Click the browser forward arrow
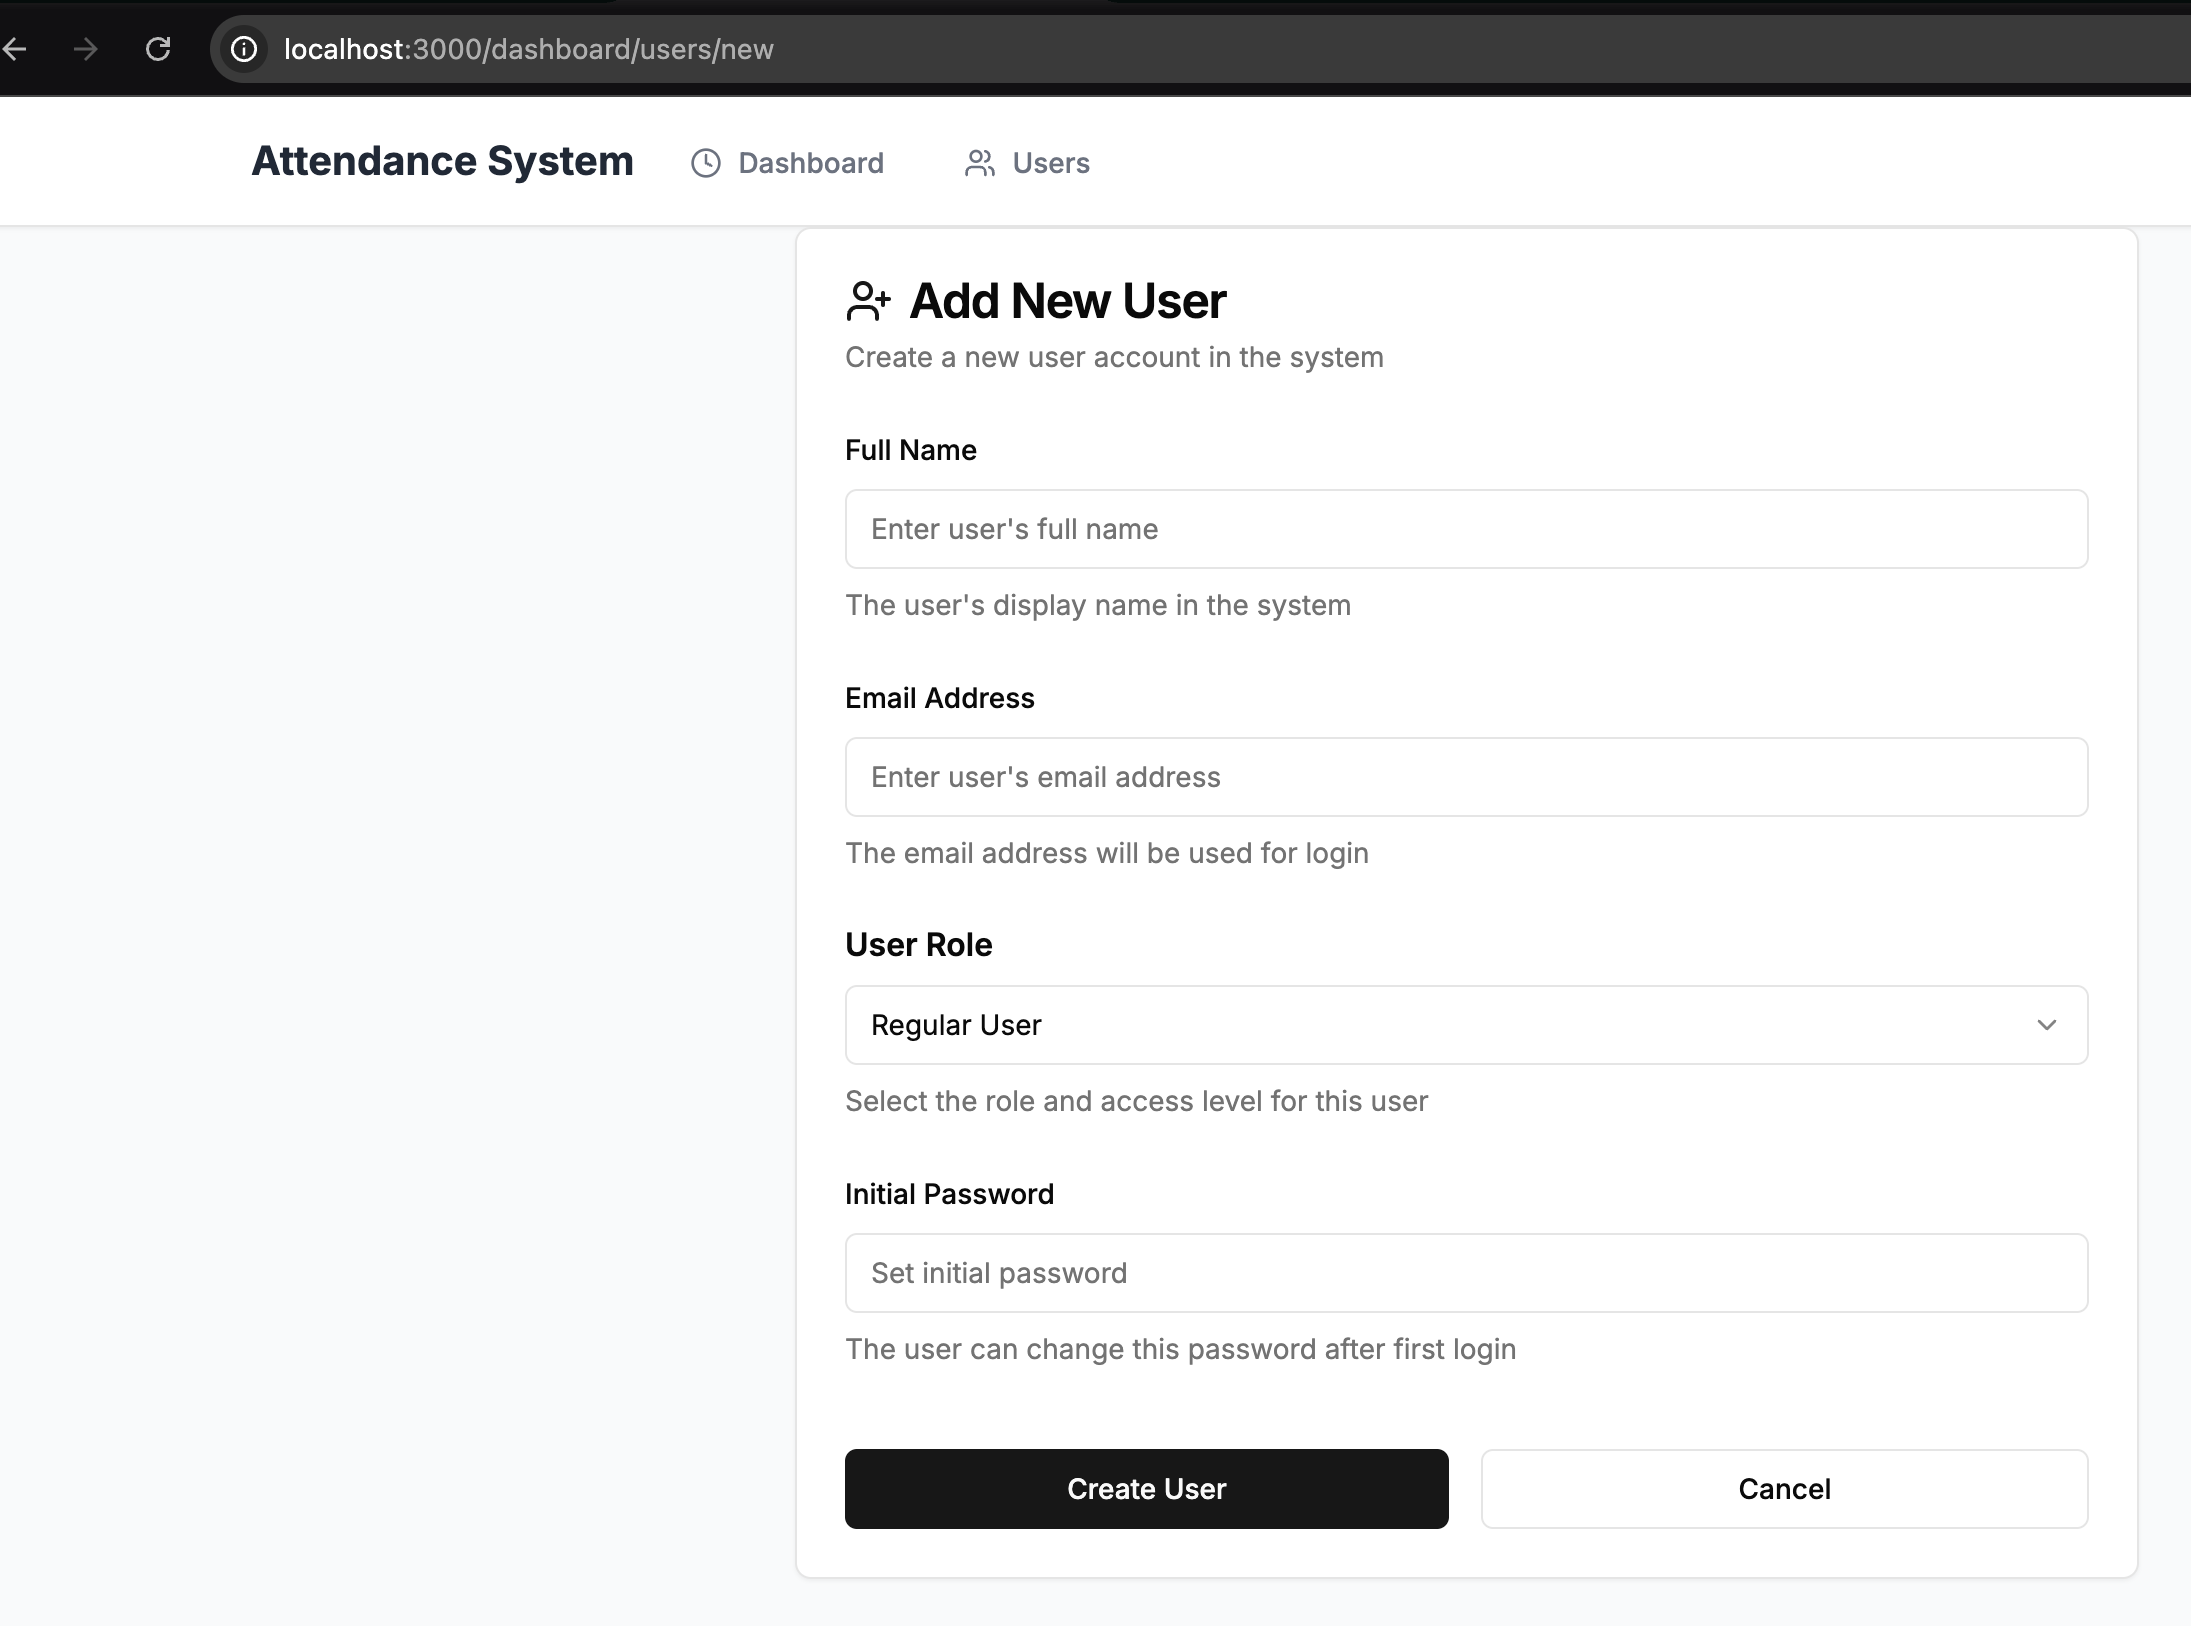The height and width of the screenshot is (1626, 2191). [x=86, y=49]
